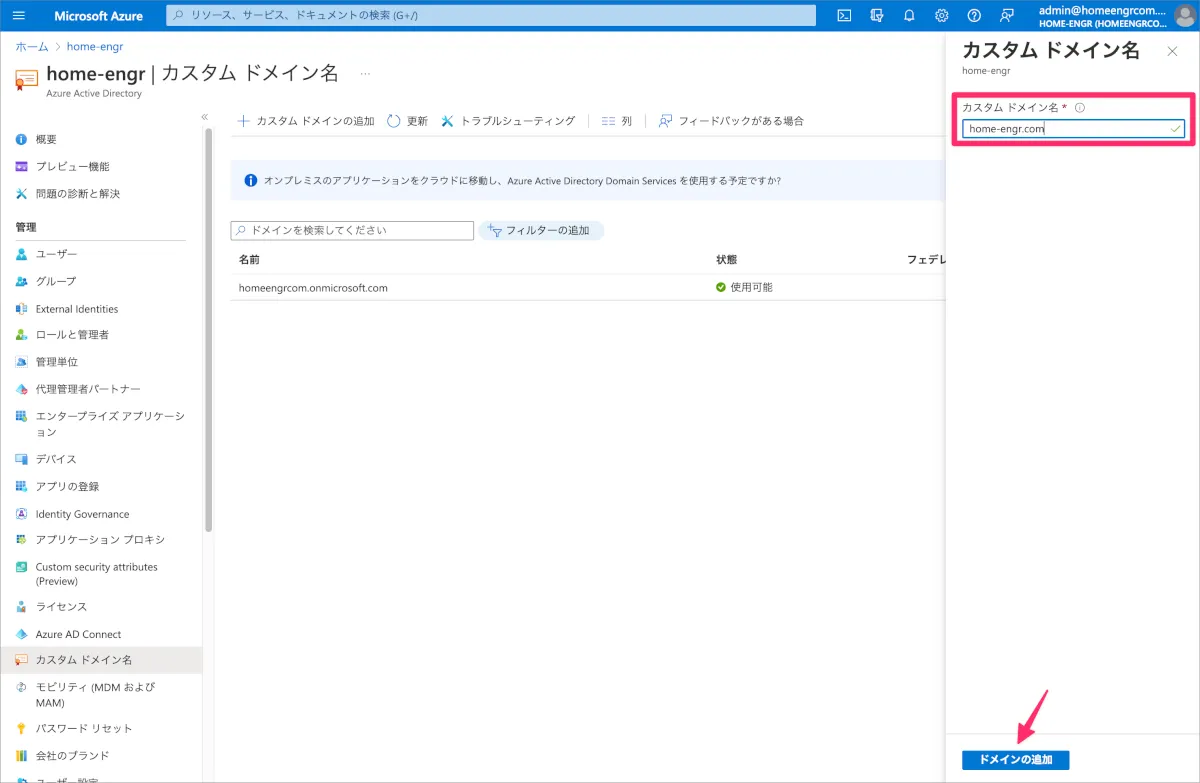Open the Cloud Shell icon in header
The height and width of the screenshot is (783, 1200).
[844, 15]
